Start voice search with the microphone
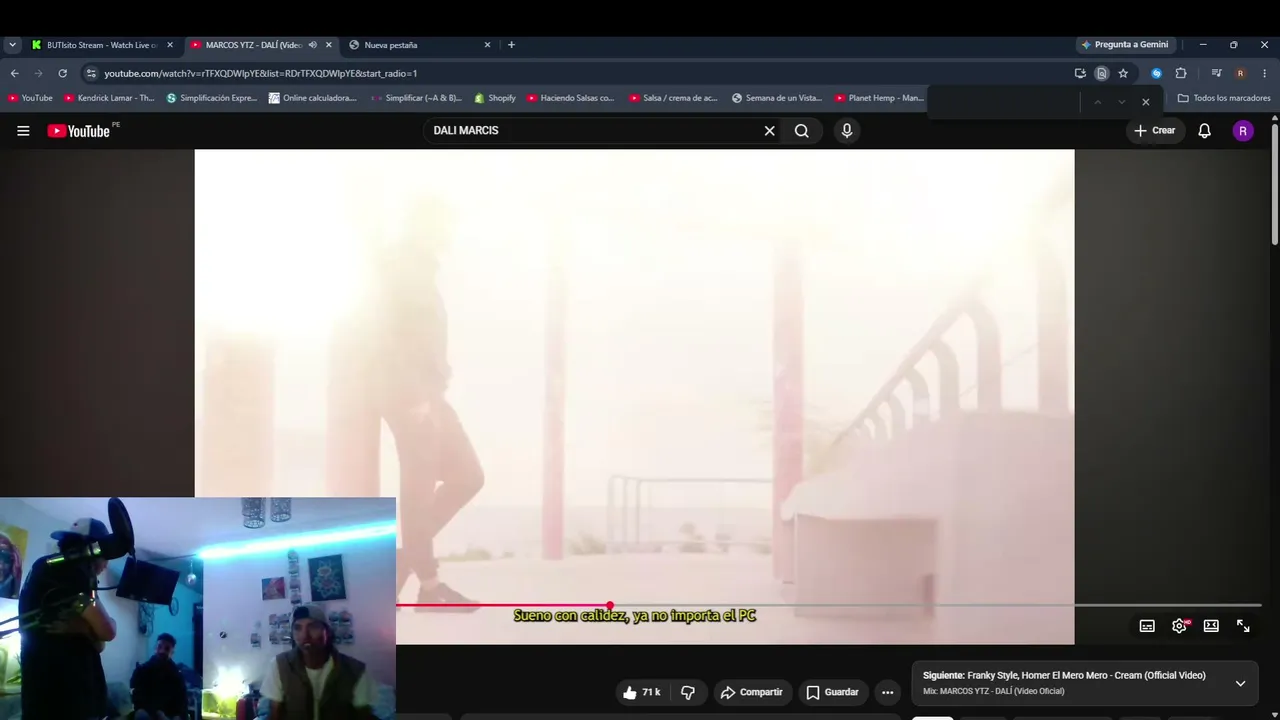Screen dimensions: 1280x720 (847, 131)
